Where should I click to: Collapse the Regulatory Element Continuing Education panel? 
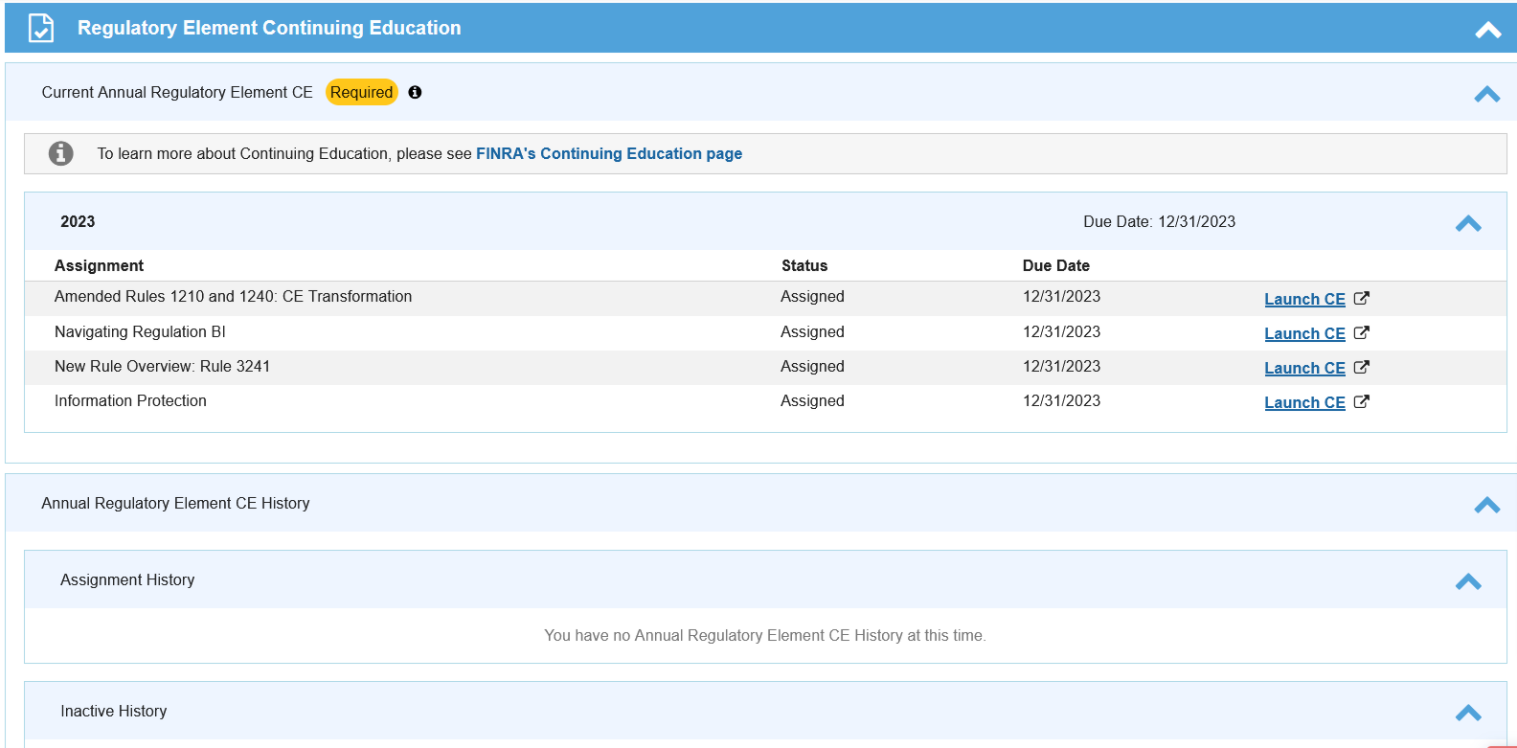(x=1487, y=30)
